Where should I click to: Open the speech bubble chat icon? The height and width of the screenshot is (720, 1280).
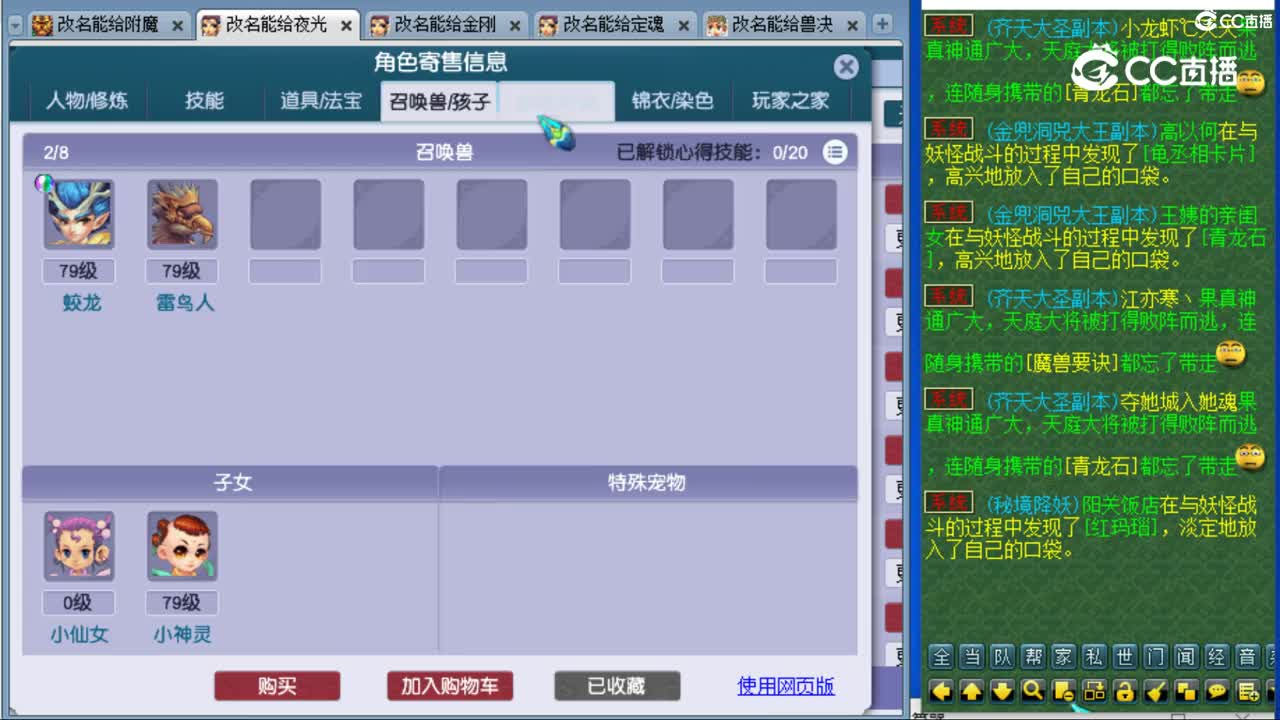pyautogui.click(x=1217, y=690)
